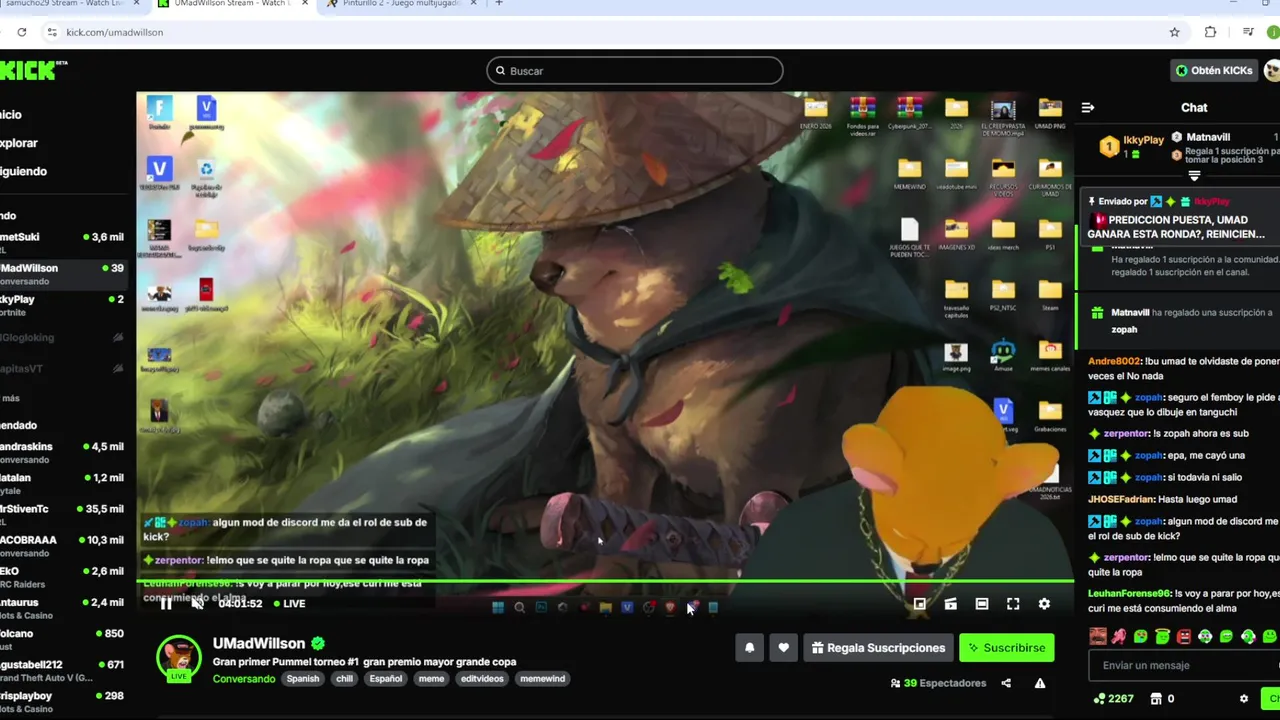Toggle theater mode in player
1280x720 pixels.
pos(982,604)
